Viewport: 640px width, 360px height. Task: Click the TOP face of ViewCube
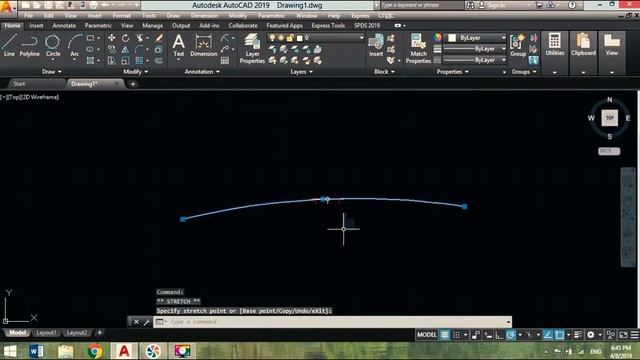[x=609, y=118]
